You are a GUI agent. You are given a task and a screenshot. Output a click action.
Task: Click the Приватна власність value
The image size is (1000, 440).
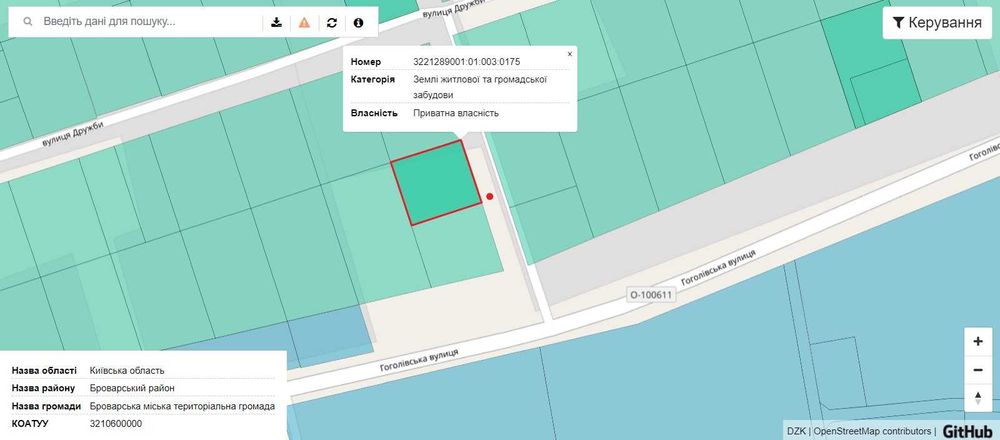[456, 113]
